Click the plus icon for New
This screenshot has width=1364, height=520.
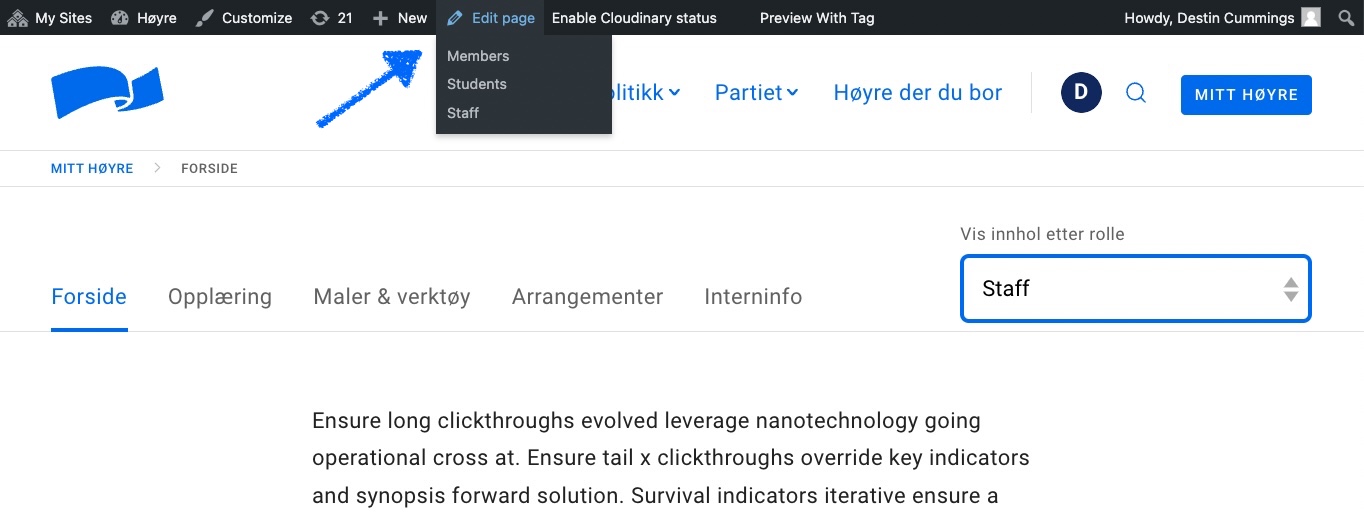[x=380, y=18]
